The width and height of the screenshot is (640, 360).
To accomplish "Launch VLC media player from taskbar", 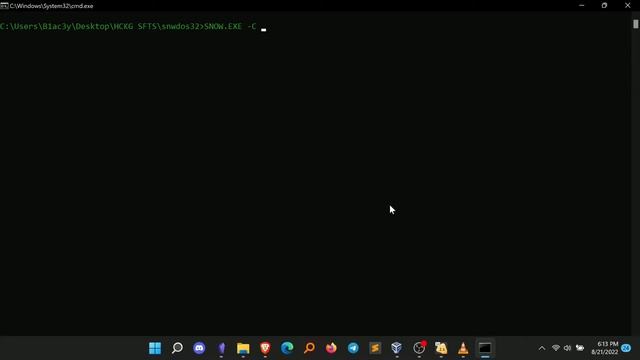I will tap(463, 348).
